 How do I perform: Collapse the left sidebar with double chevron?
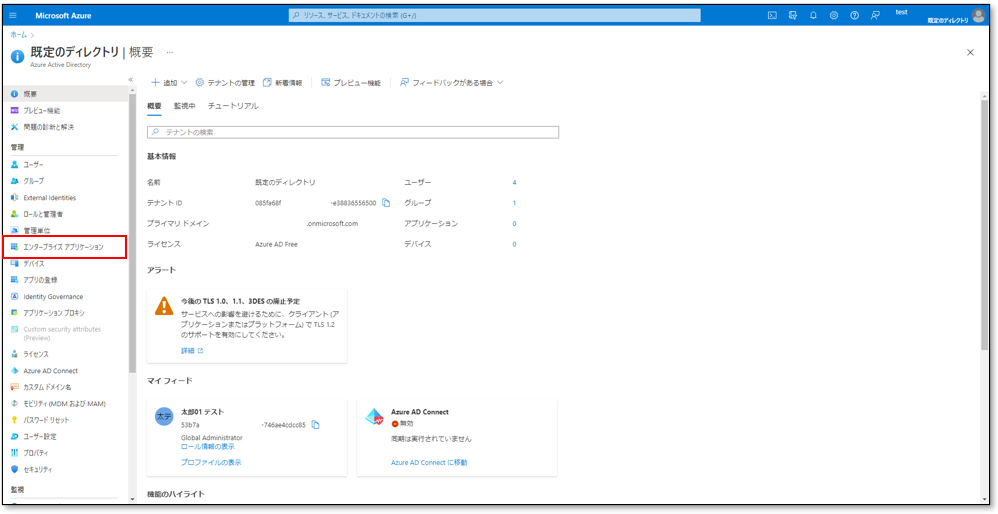pyautogui.click(x=130, y=79)
